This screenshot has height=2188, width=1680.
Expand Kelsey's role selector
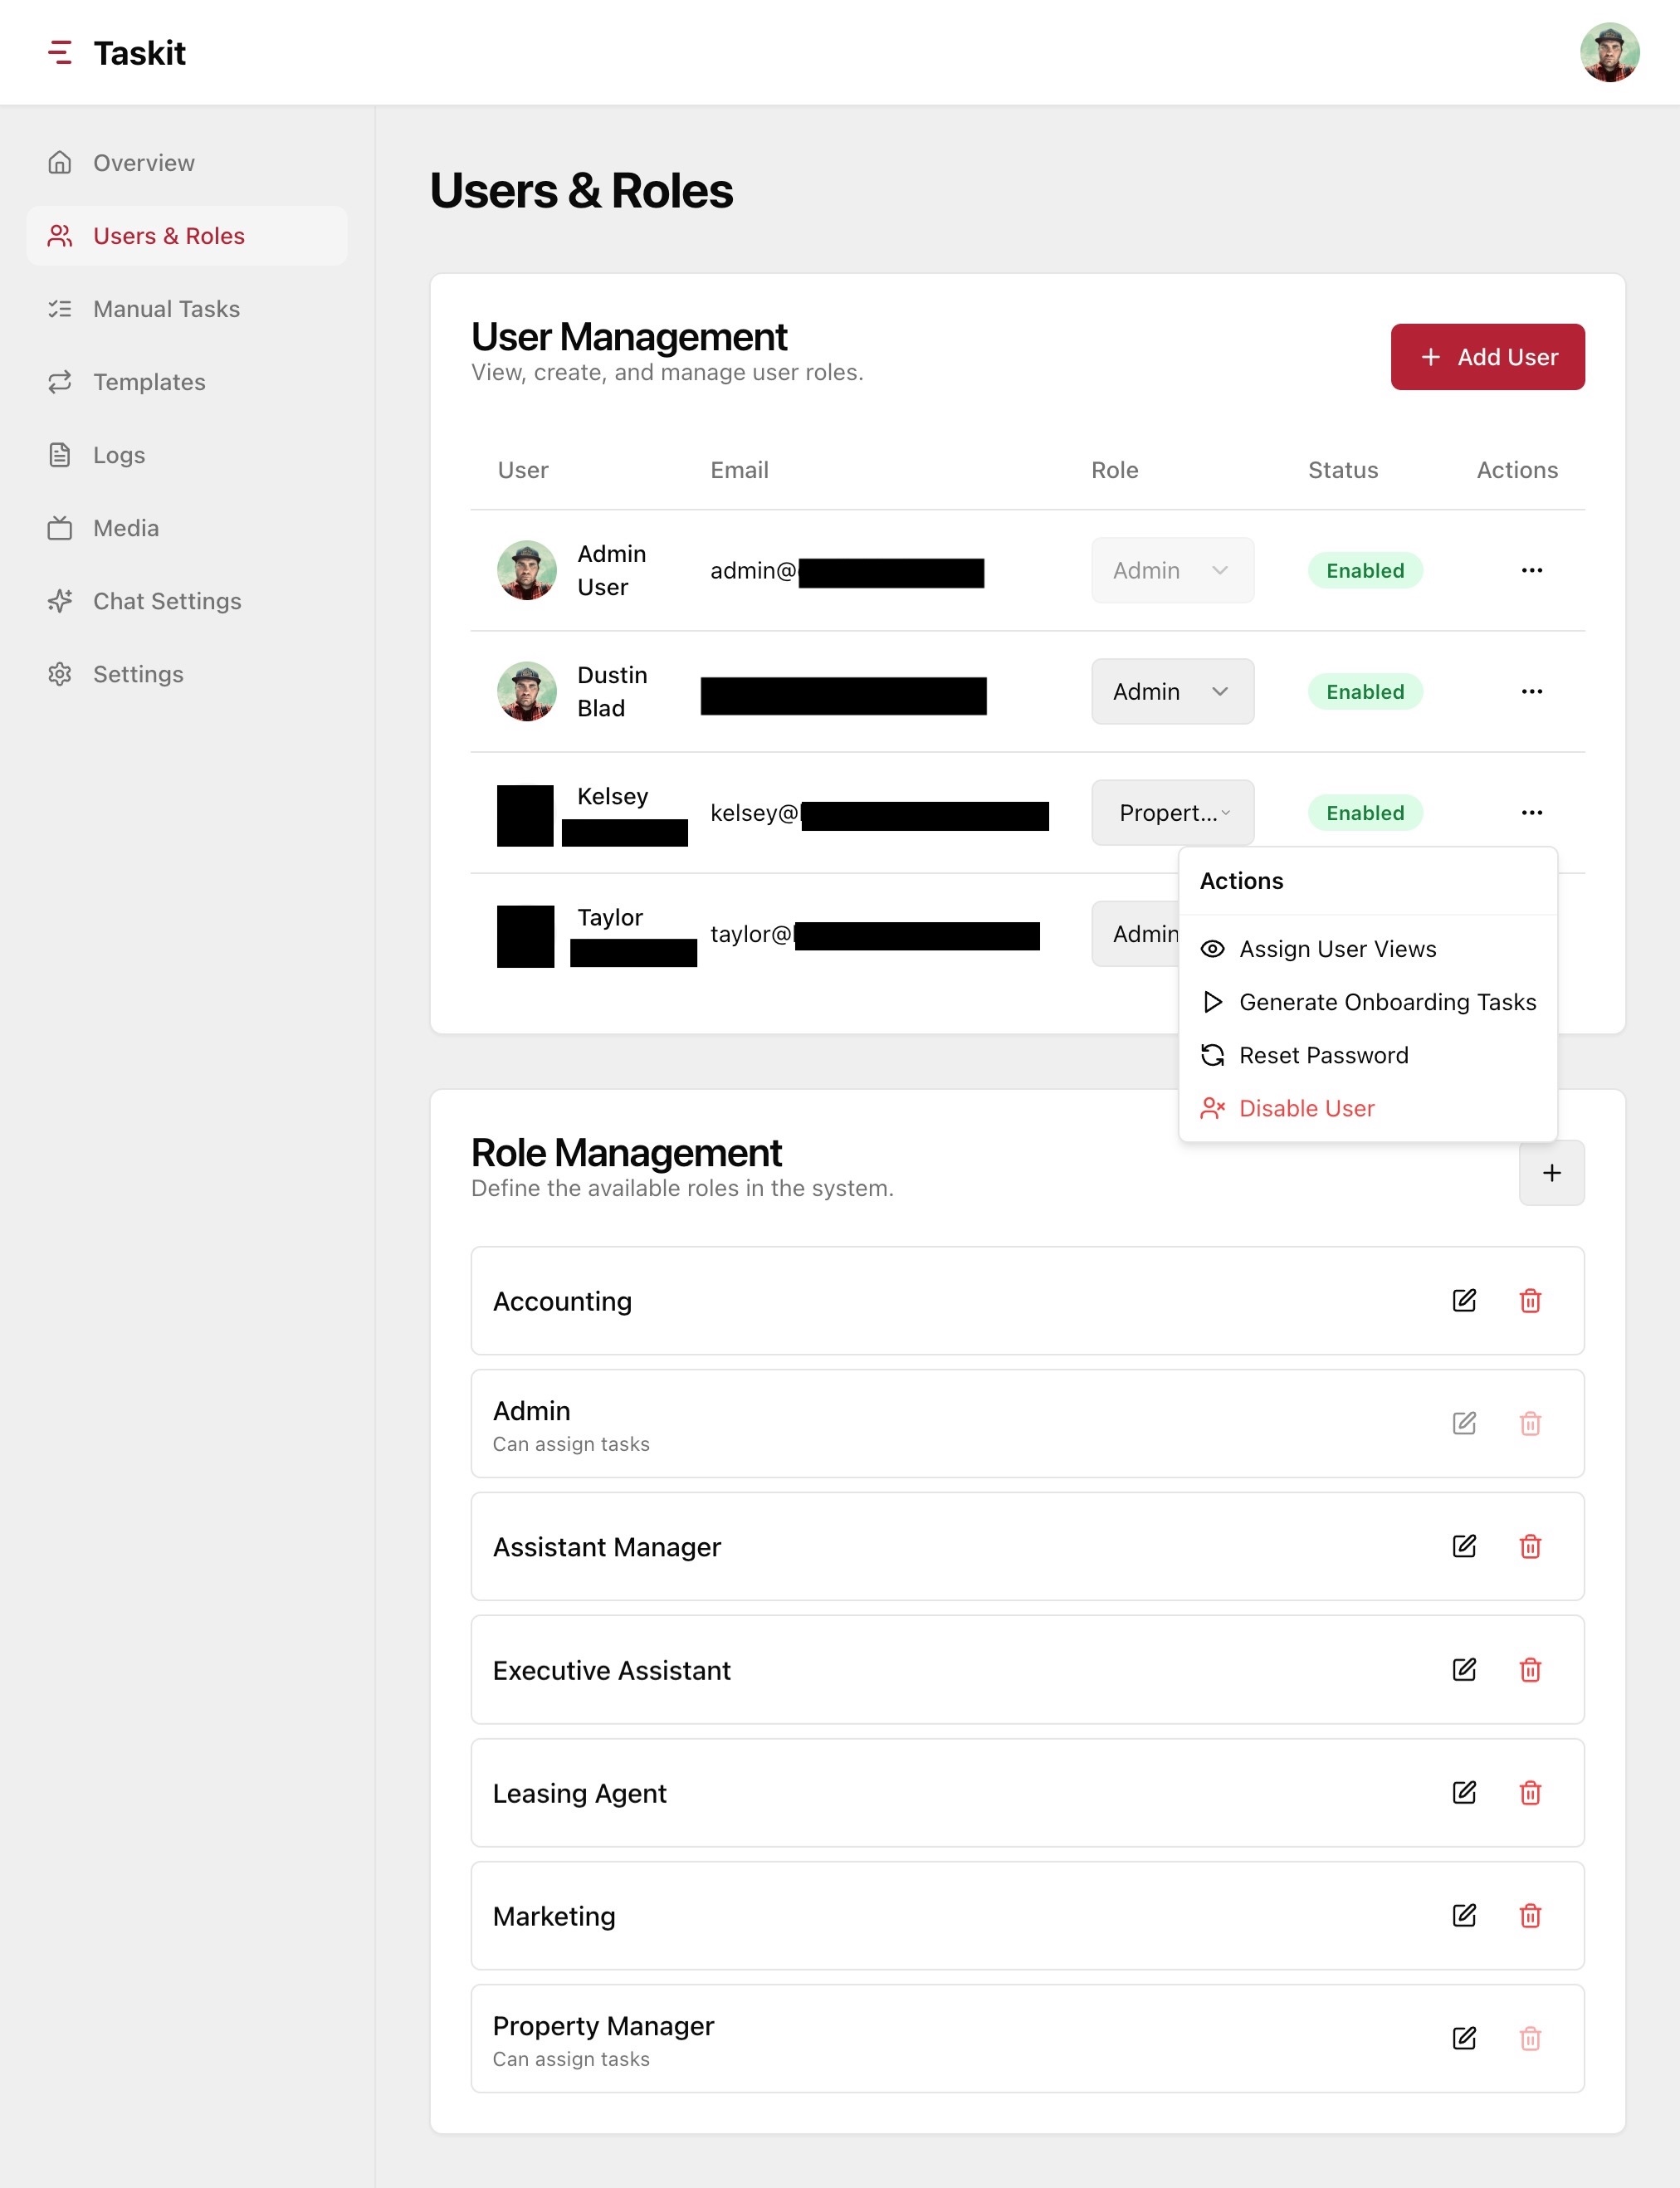point(1171,812)
